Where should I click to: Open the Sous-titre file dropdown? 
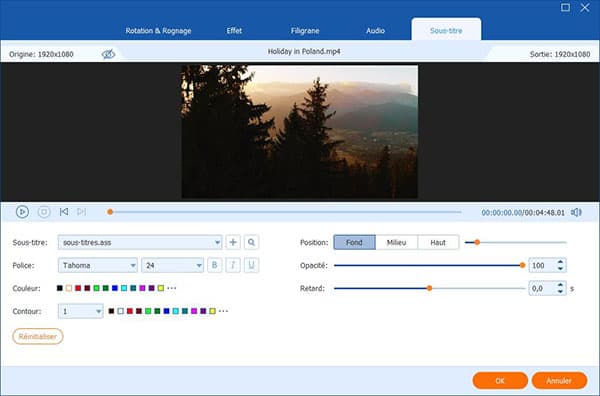point(140,242)
